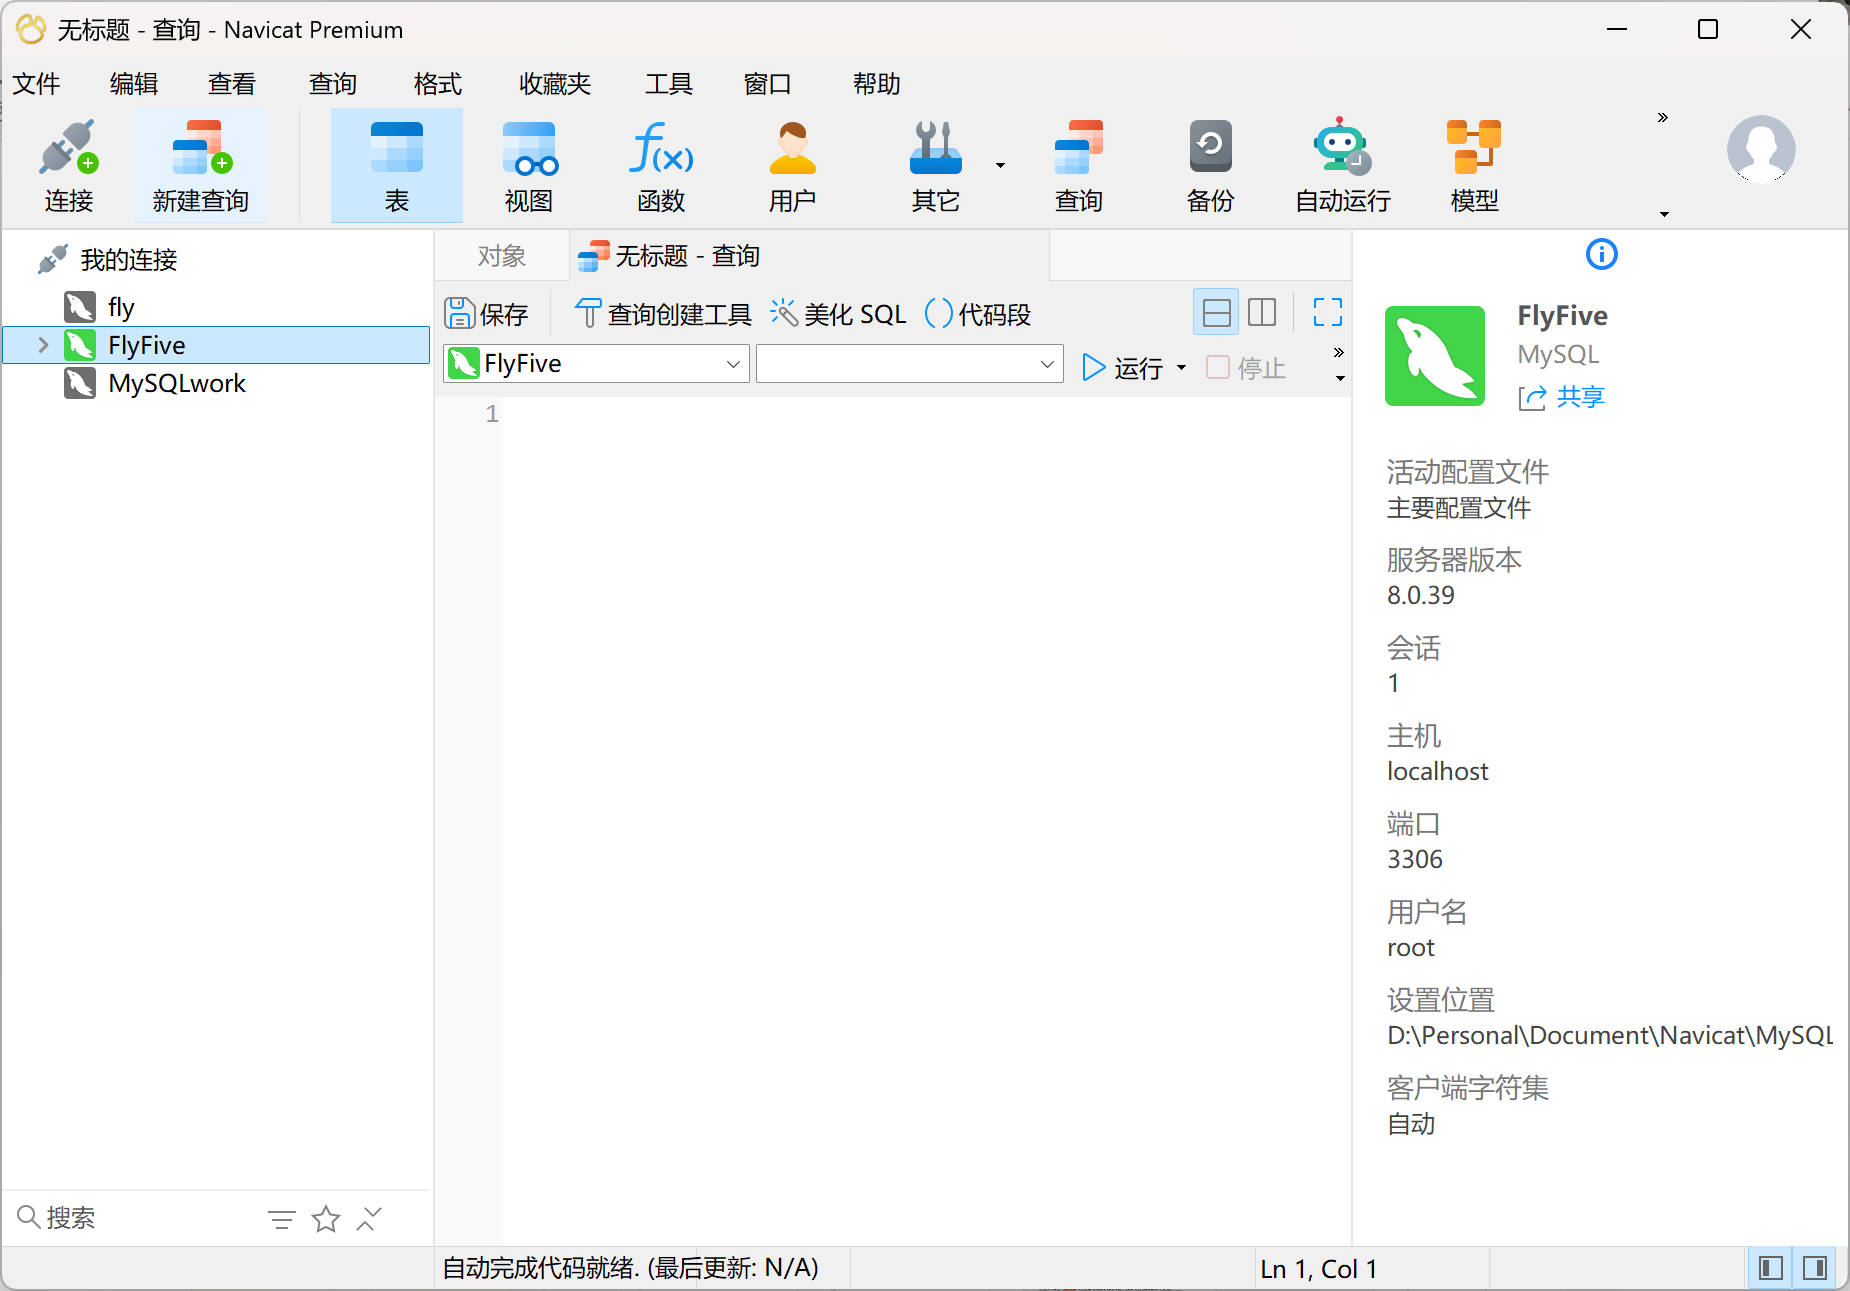Image resolution: width=1850 pixels, height=1291 pixels.
Task: Toggle the stacked horizontal split layout
Action: point(1216,312)
